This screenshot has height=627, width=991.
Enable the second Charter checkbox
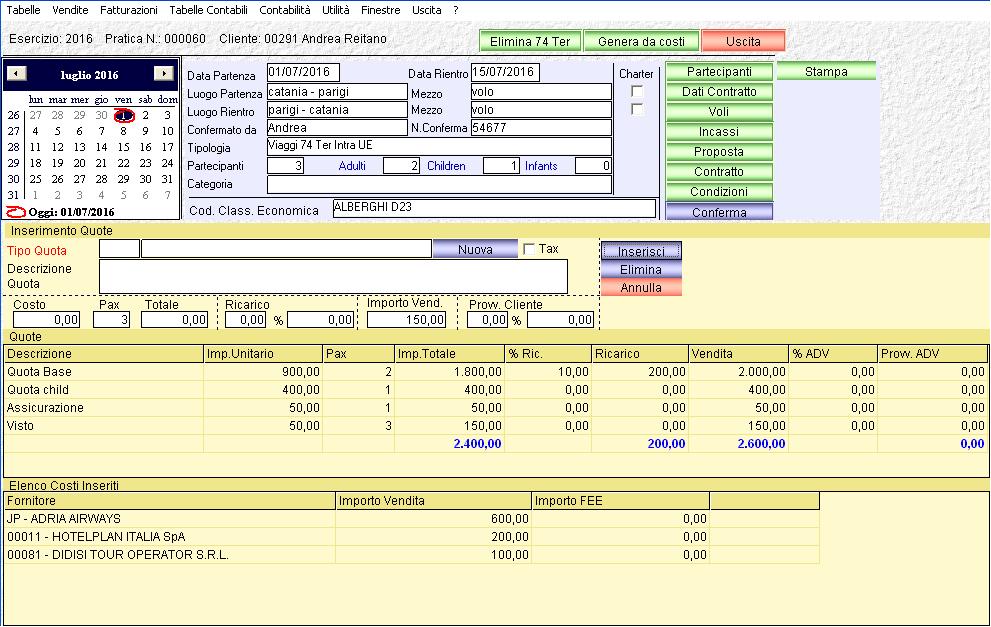coord(637,109)
